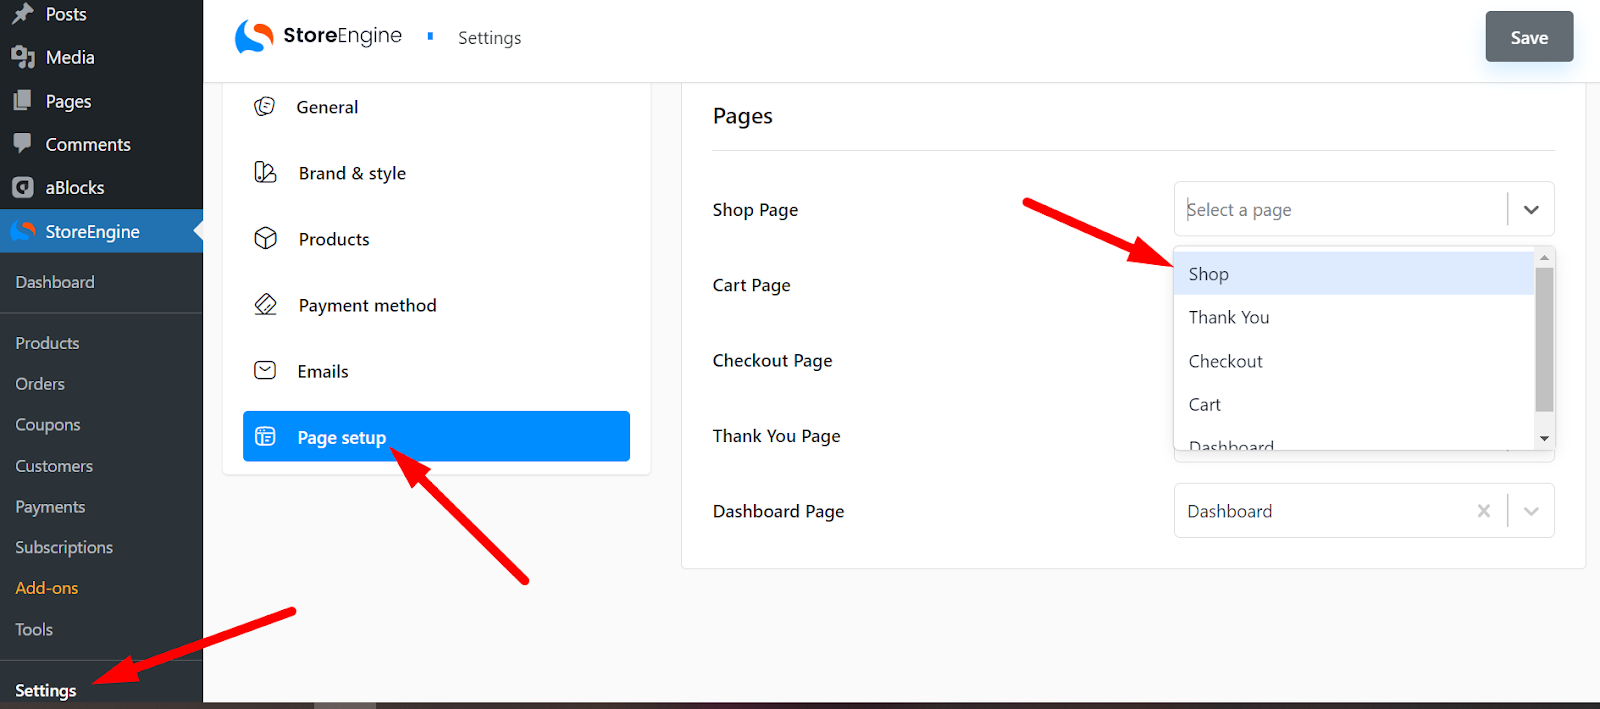
Task: Open the Emails settings tab
Action: [x=436, y=371]
